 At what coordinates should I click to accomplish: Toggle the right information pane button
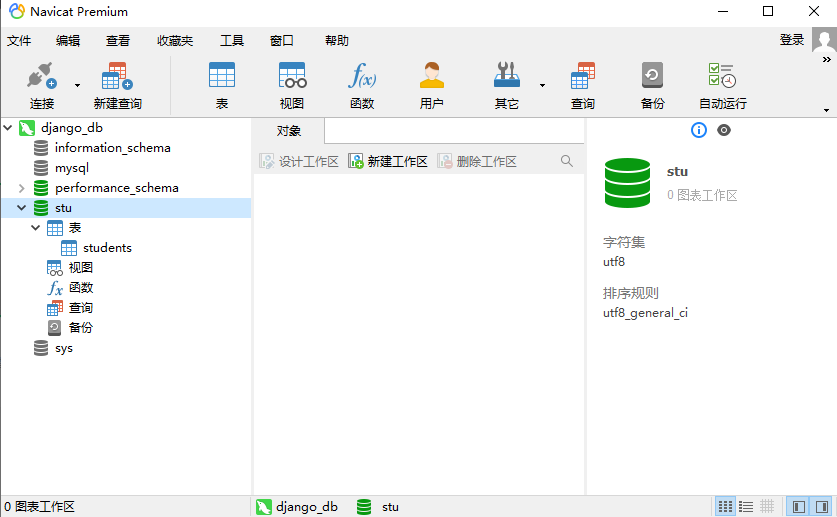click(822, 506)
